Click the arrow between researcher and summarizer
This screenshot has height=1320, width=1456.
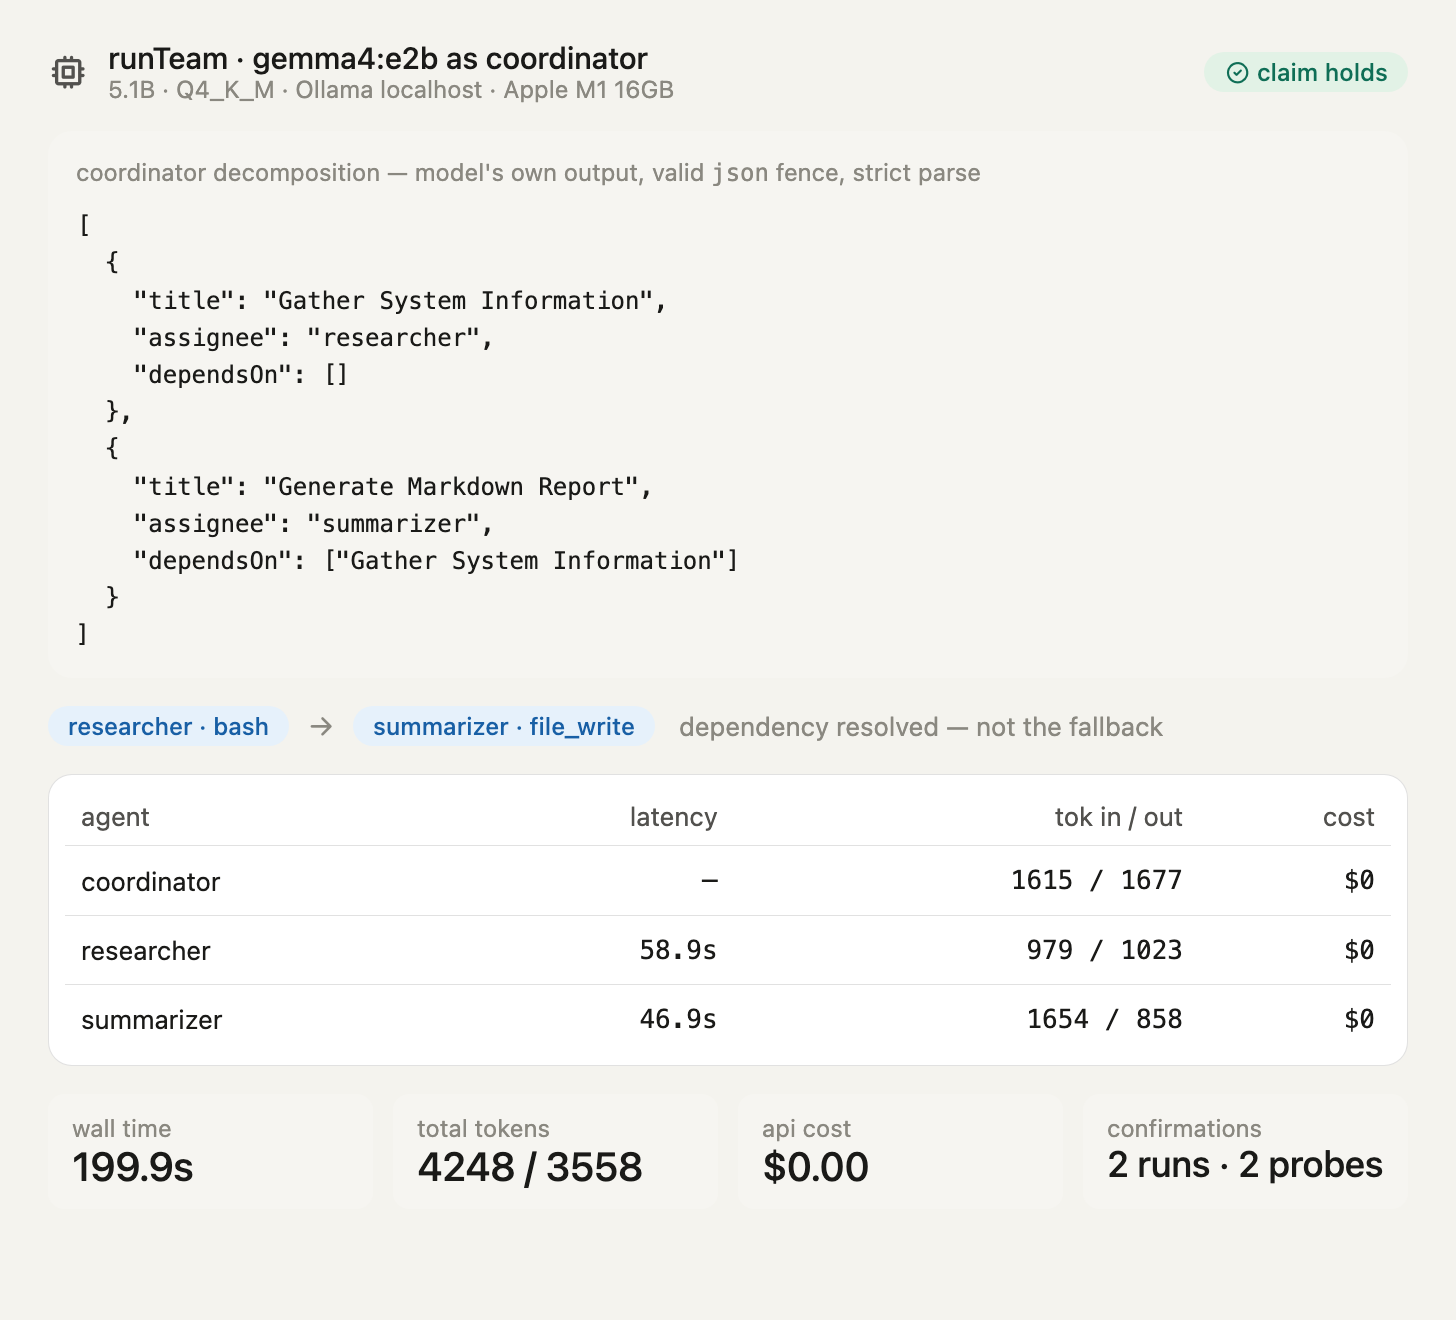click(321, 726)
